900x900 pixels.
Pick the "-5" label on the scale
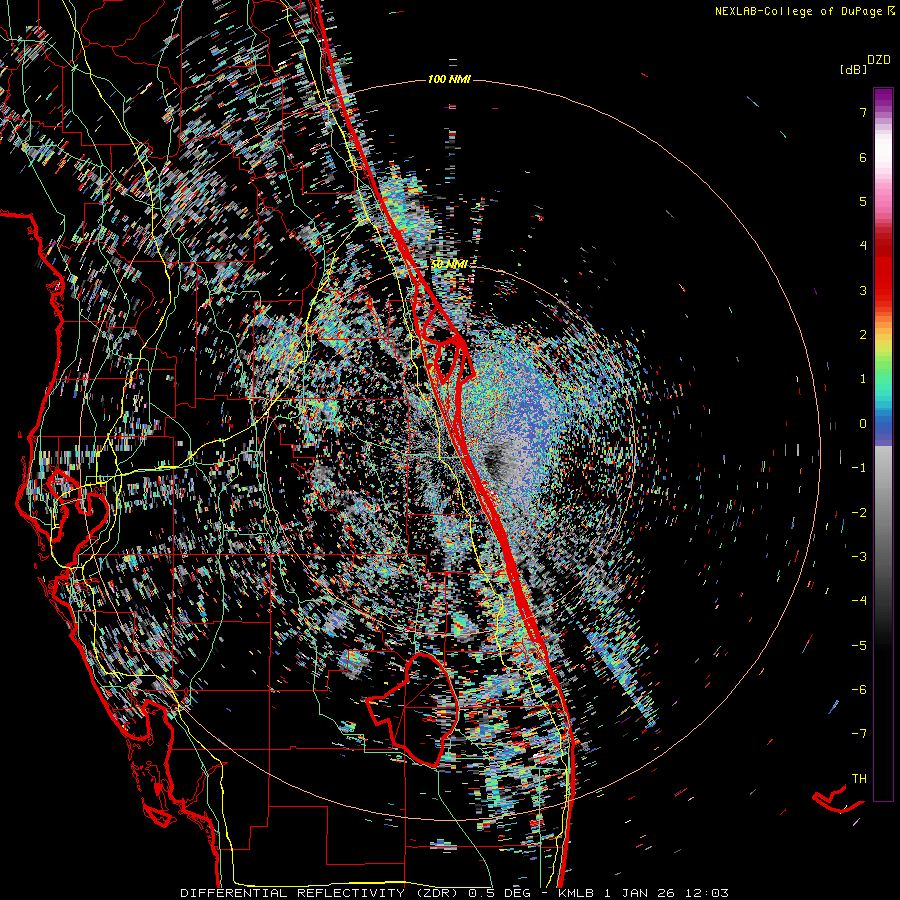coord(859,645)
